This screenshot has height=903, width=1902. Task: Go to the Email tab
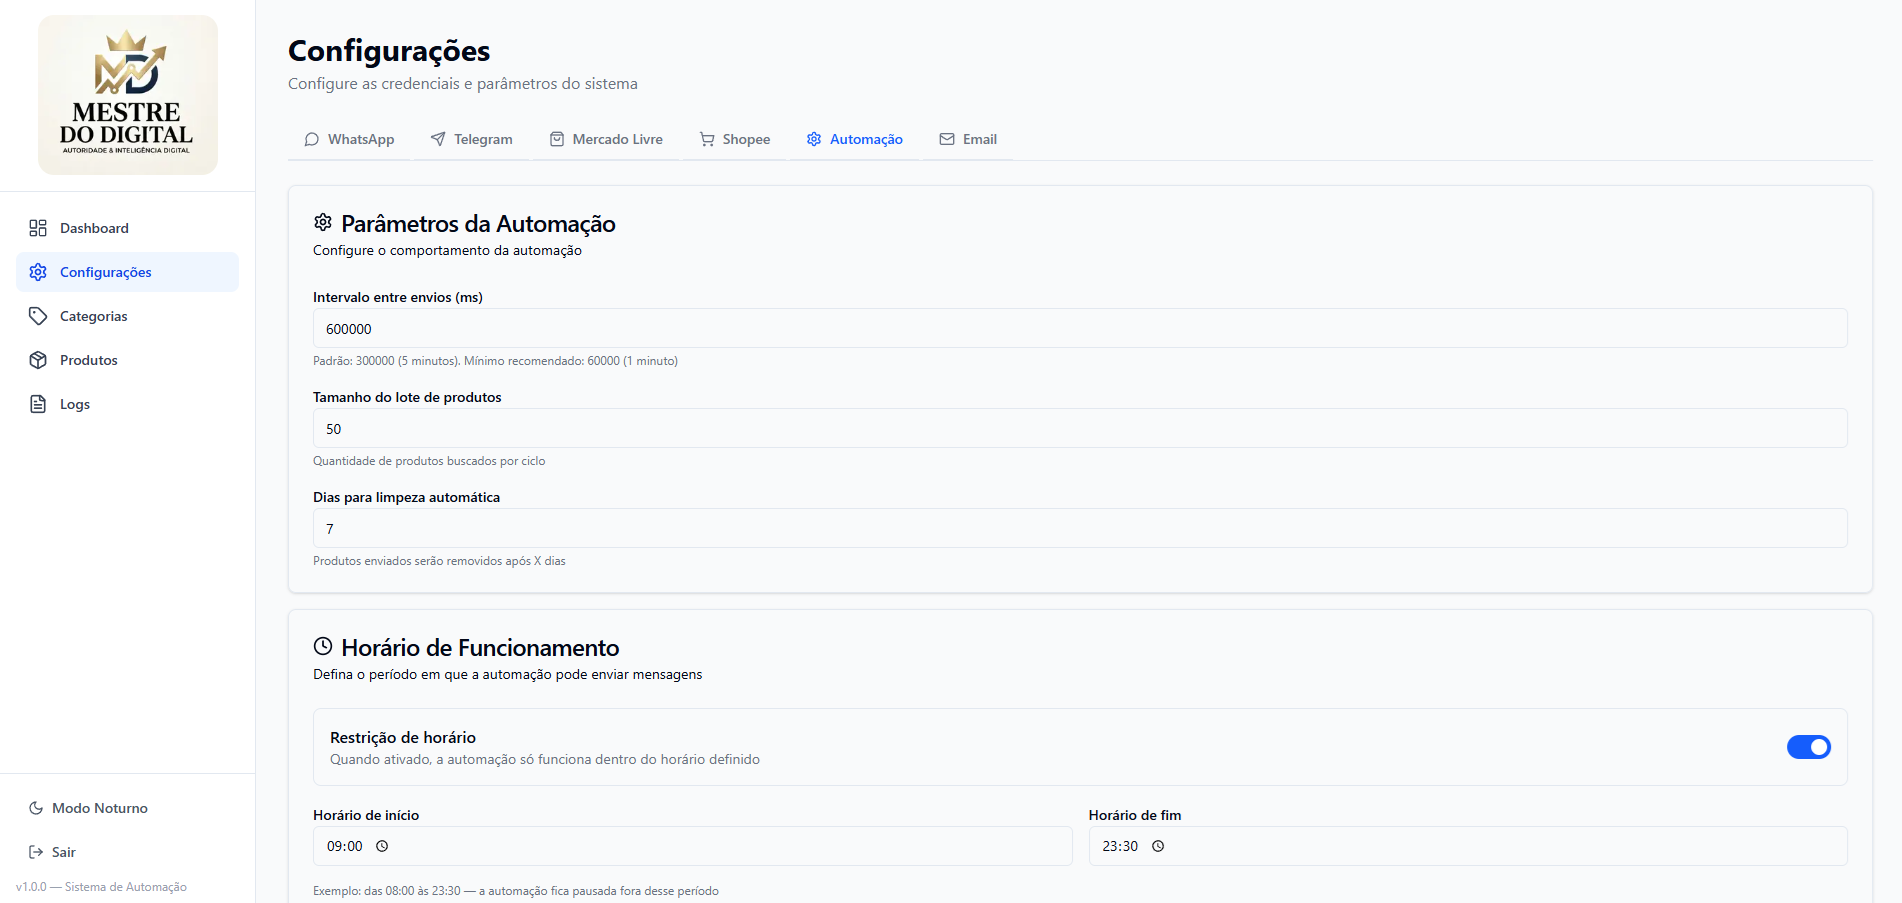[x=968, y=139]
